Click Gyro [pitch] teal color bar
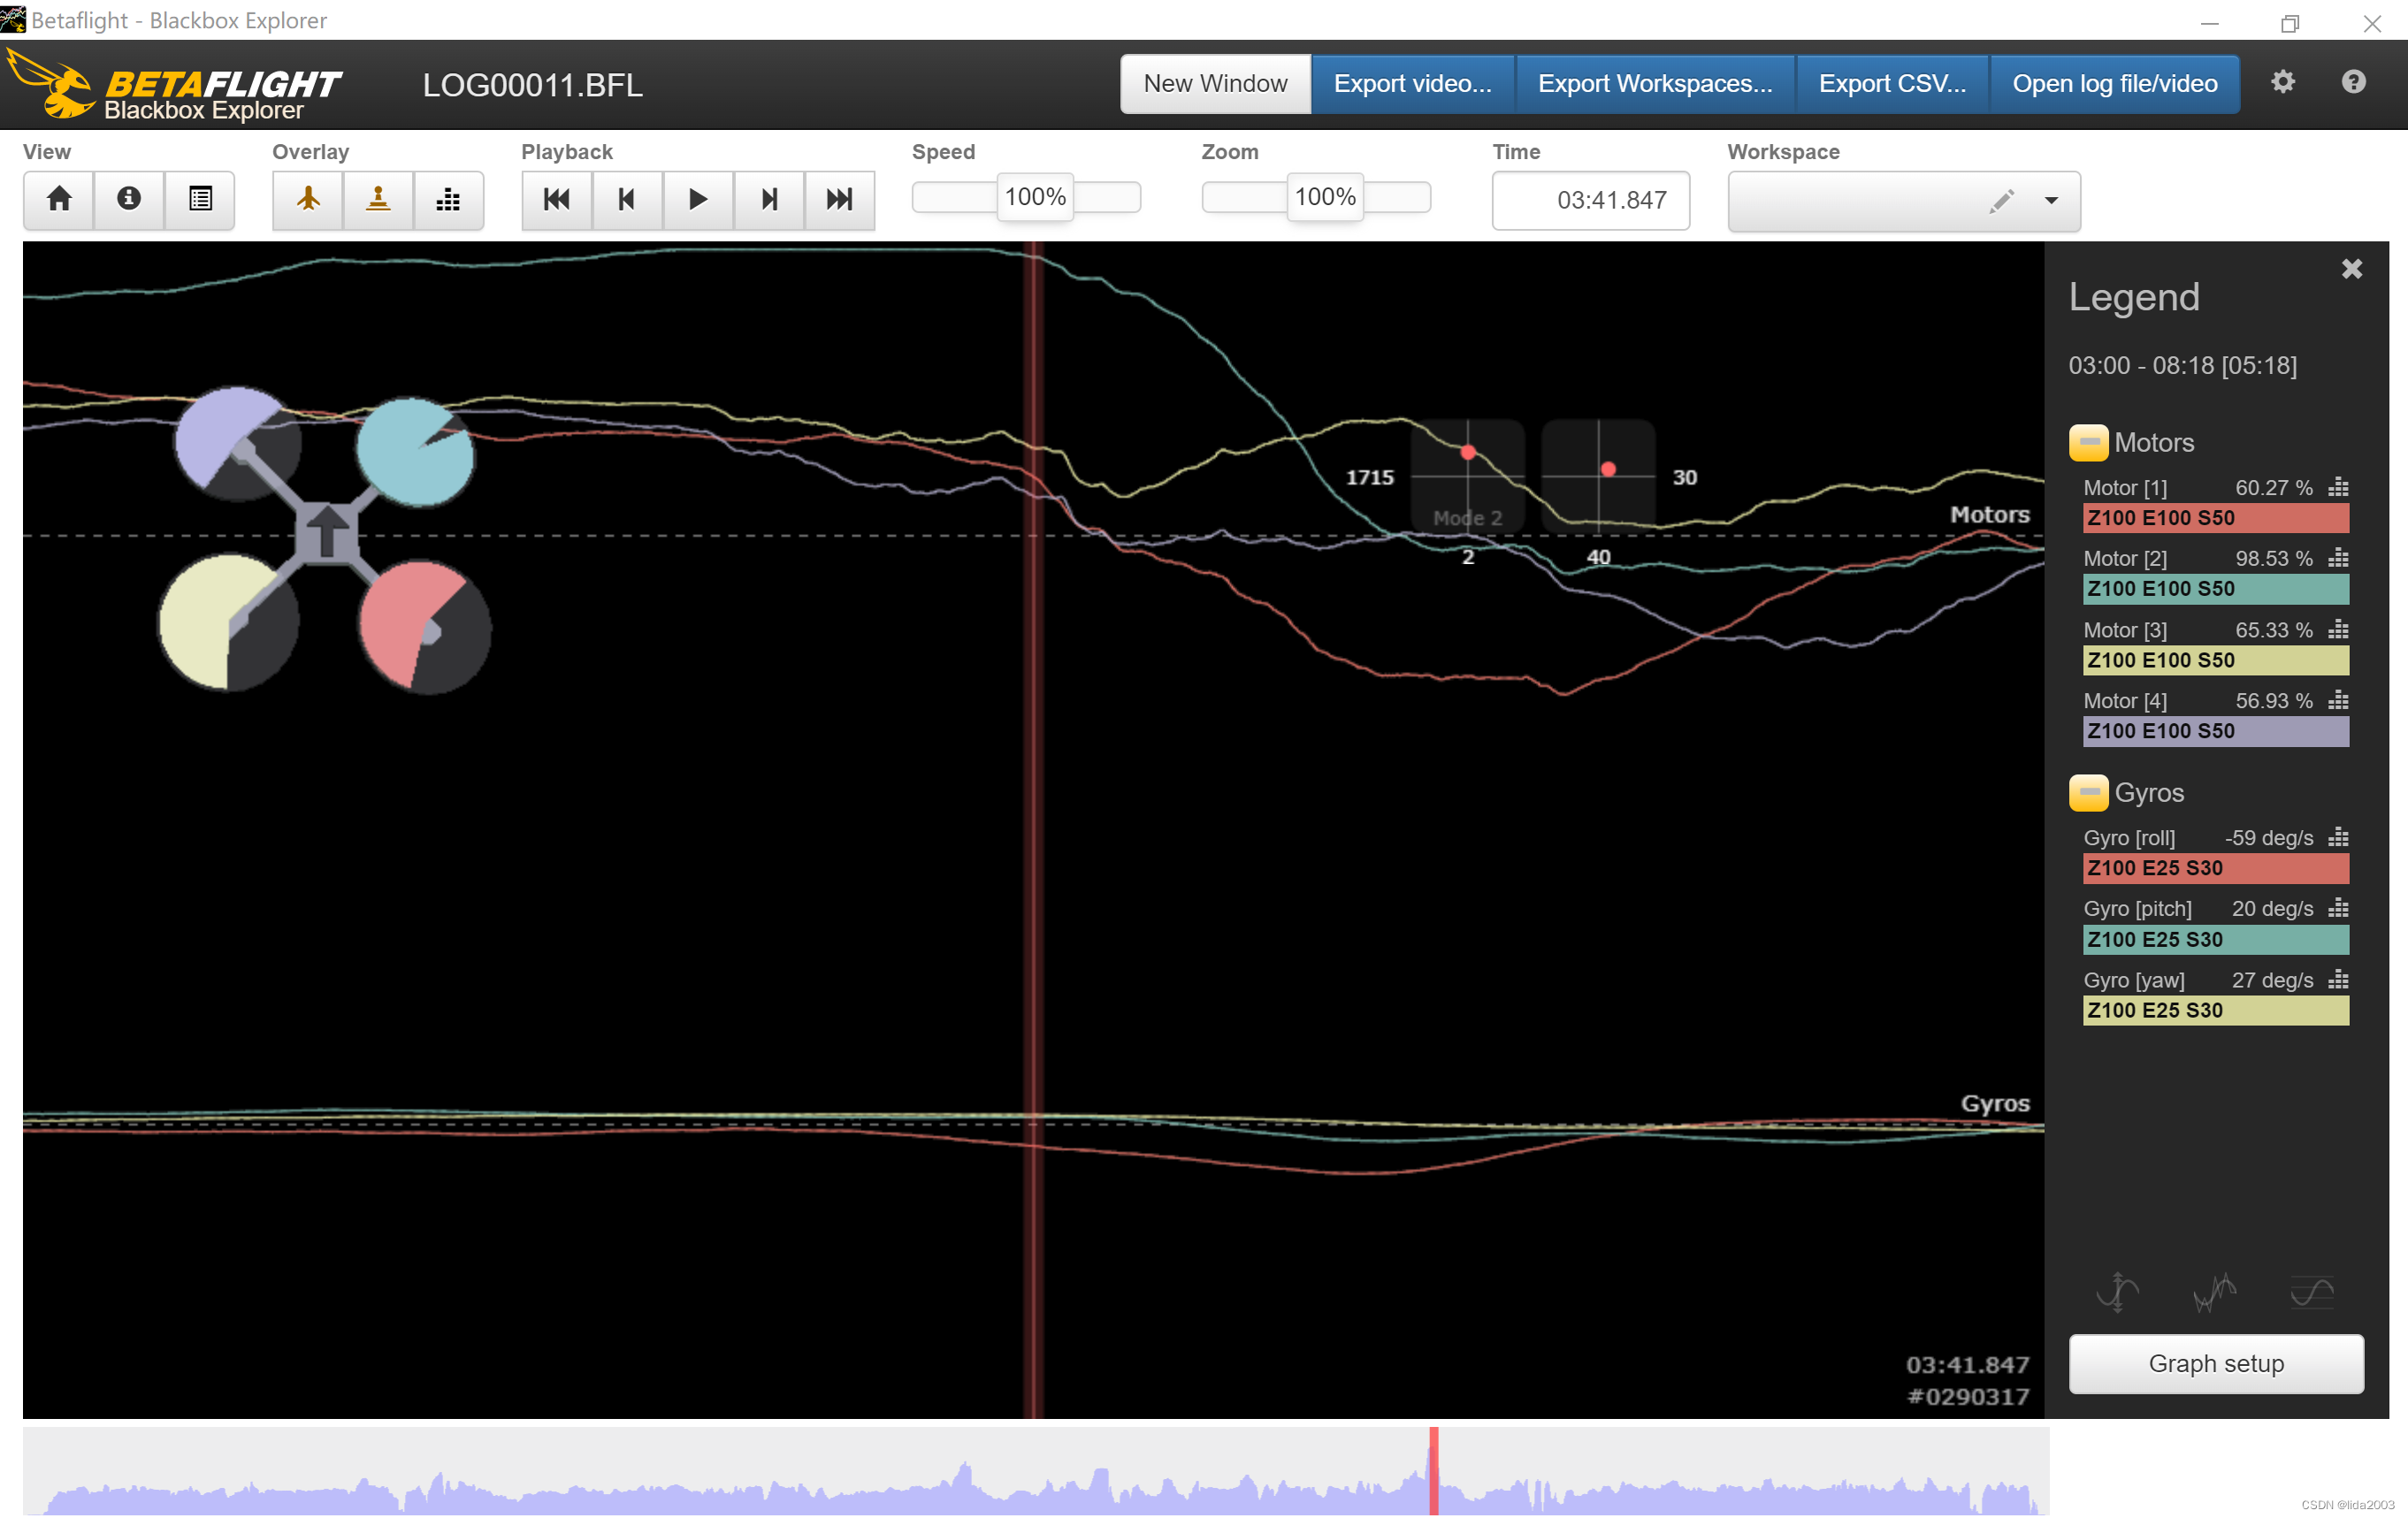Viewport: 2408px width, 1518px height. (2215, 939)
